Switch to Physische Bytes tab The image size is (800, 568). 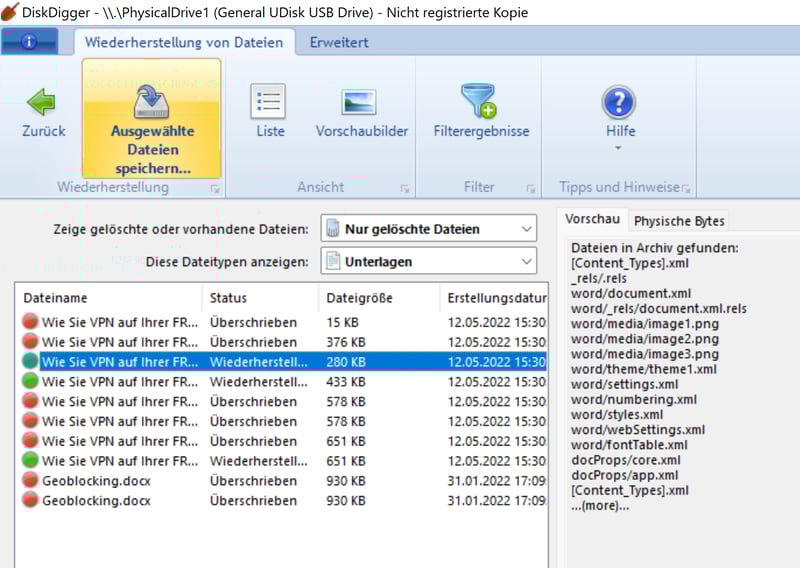(679, 221)
